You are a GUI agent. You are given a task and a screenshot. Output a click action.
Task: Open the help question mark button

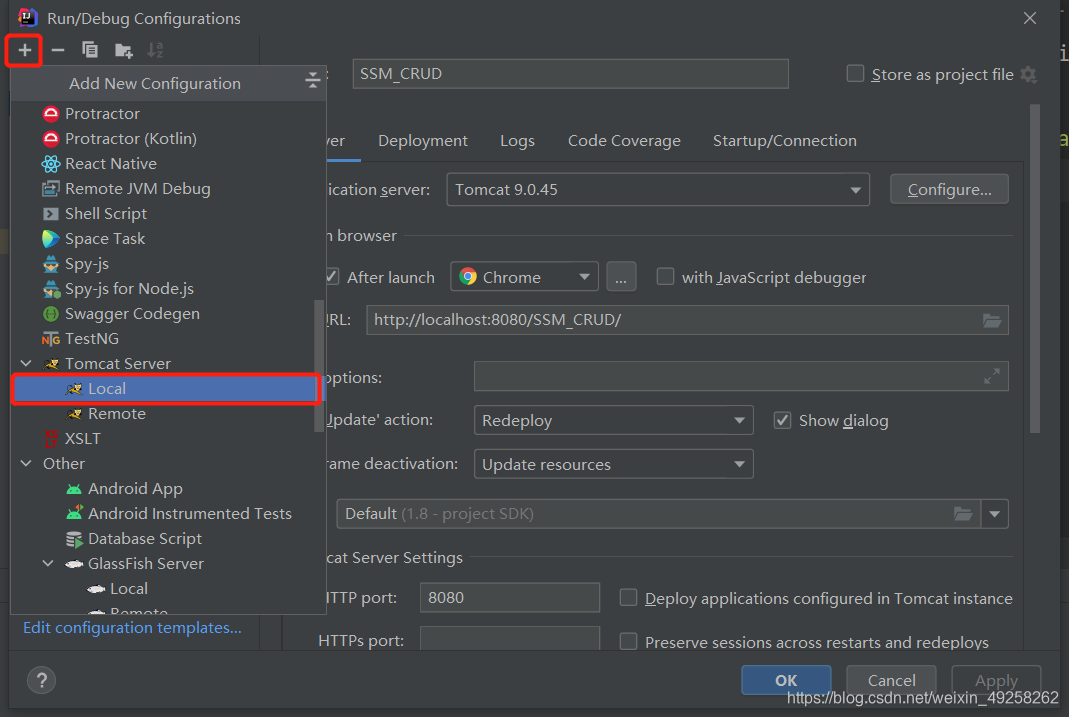point(42,680)
